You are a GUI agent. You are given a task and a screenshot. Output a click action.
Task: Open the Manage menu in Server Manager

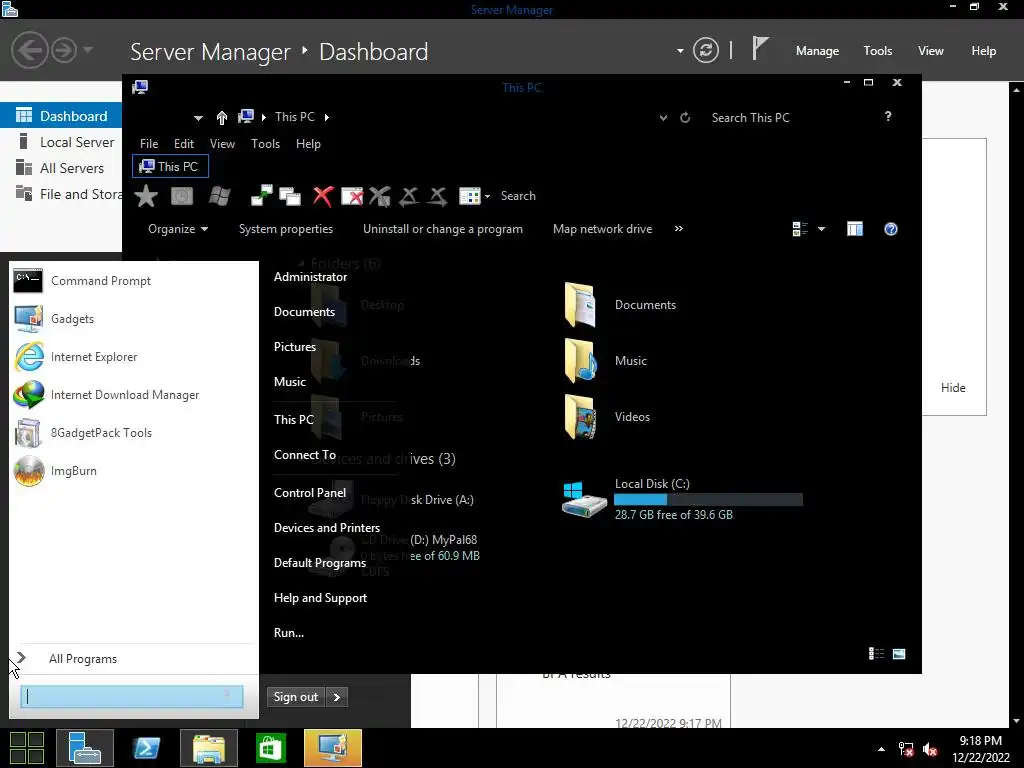[817, 51]
